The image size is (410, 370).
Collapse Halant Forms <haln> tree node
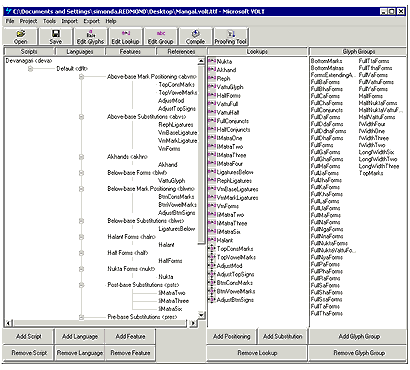coord(81,237)
